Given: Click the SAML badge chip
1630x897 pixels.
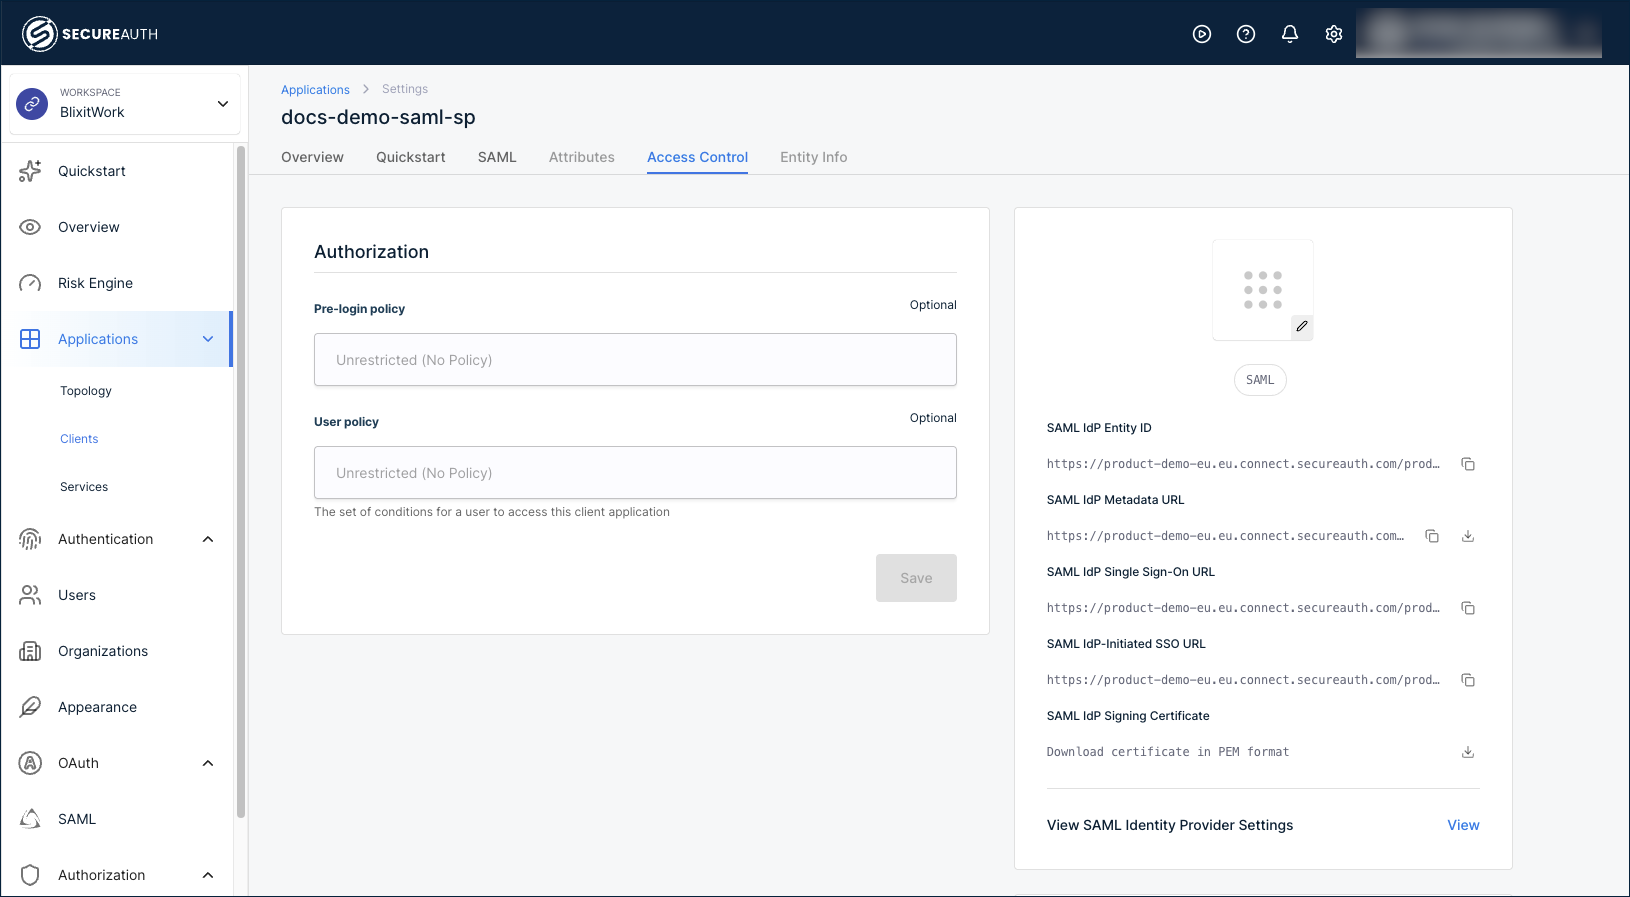Looking at the screenshot, I should pos(1260,380).
